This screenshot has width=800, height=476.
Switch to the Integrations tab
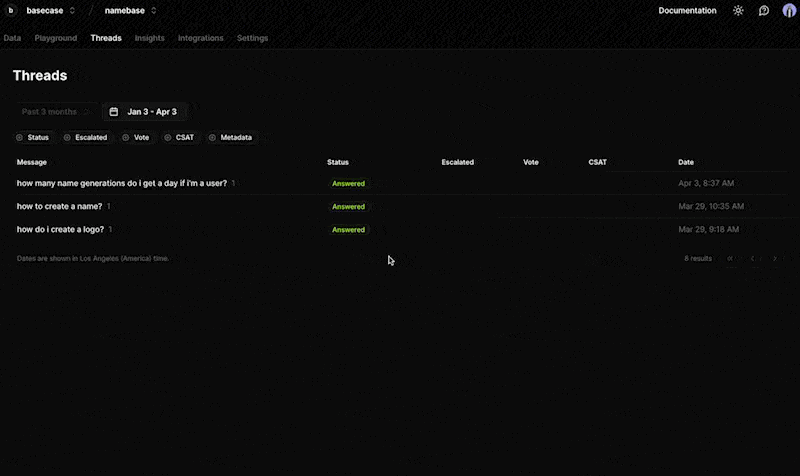pos(201,38)
